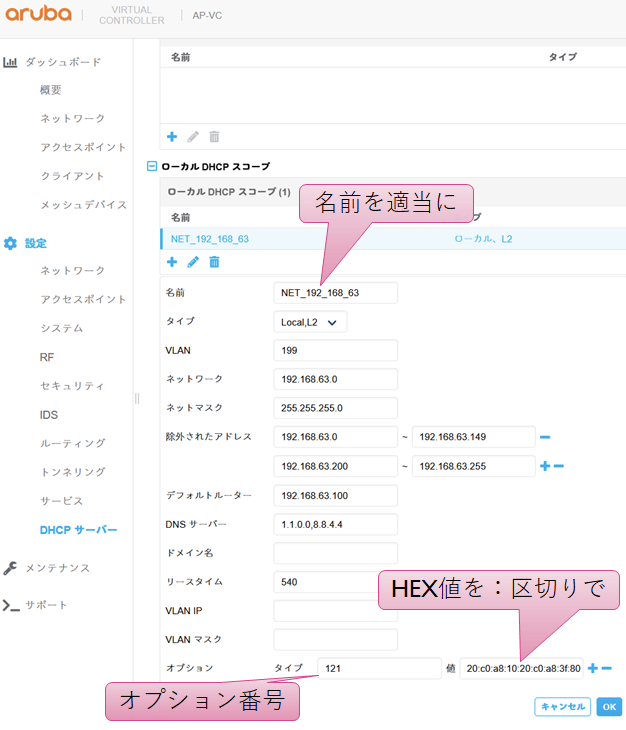Select the NET_192_168_63 table row
This screenshot has width=626, height=730.
click(393, 239)
